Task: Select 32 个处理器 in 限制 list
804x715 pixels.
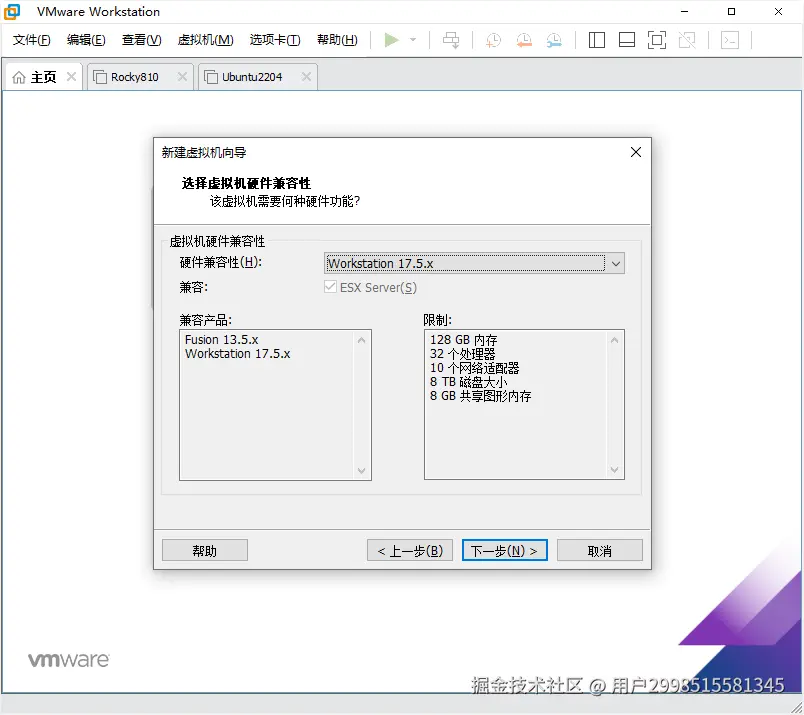Action: click(463, 354)
